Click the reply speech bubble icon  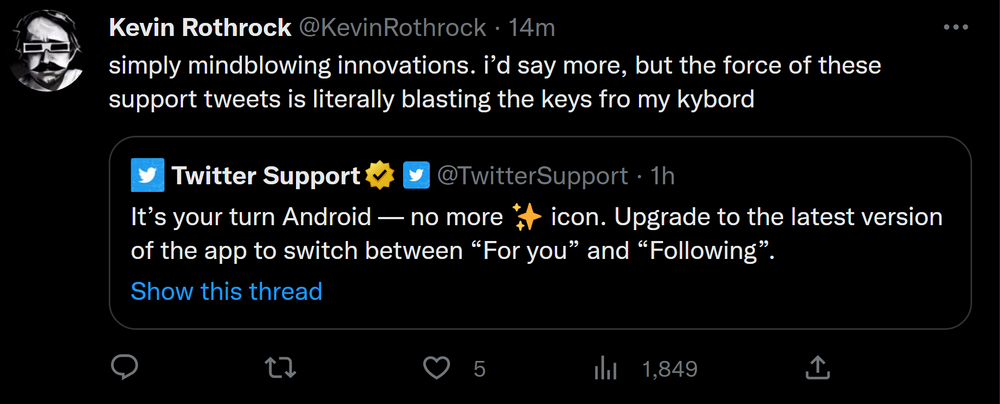click(123, 368)
